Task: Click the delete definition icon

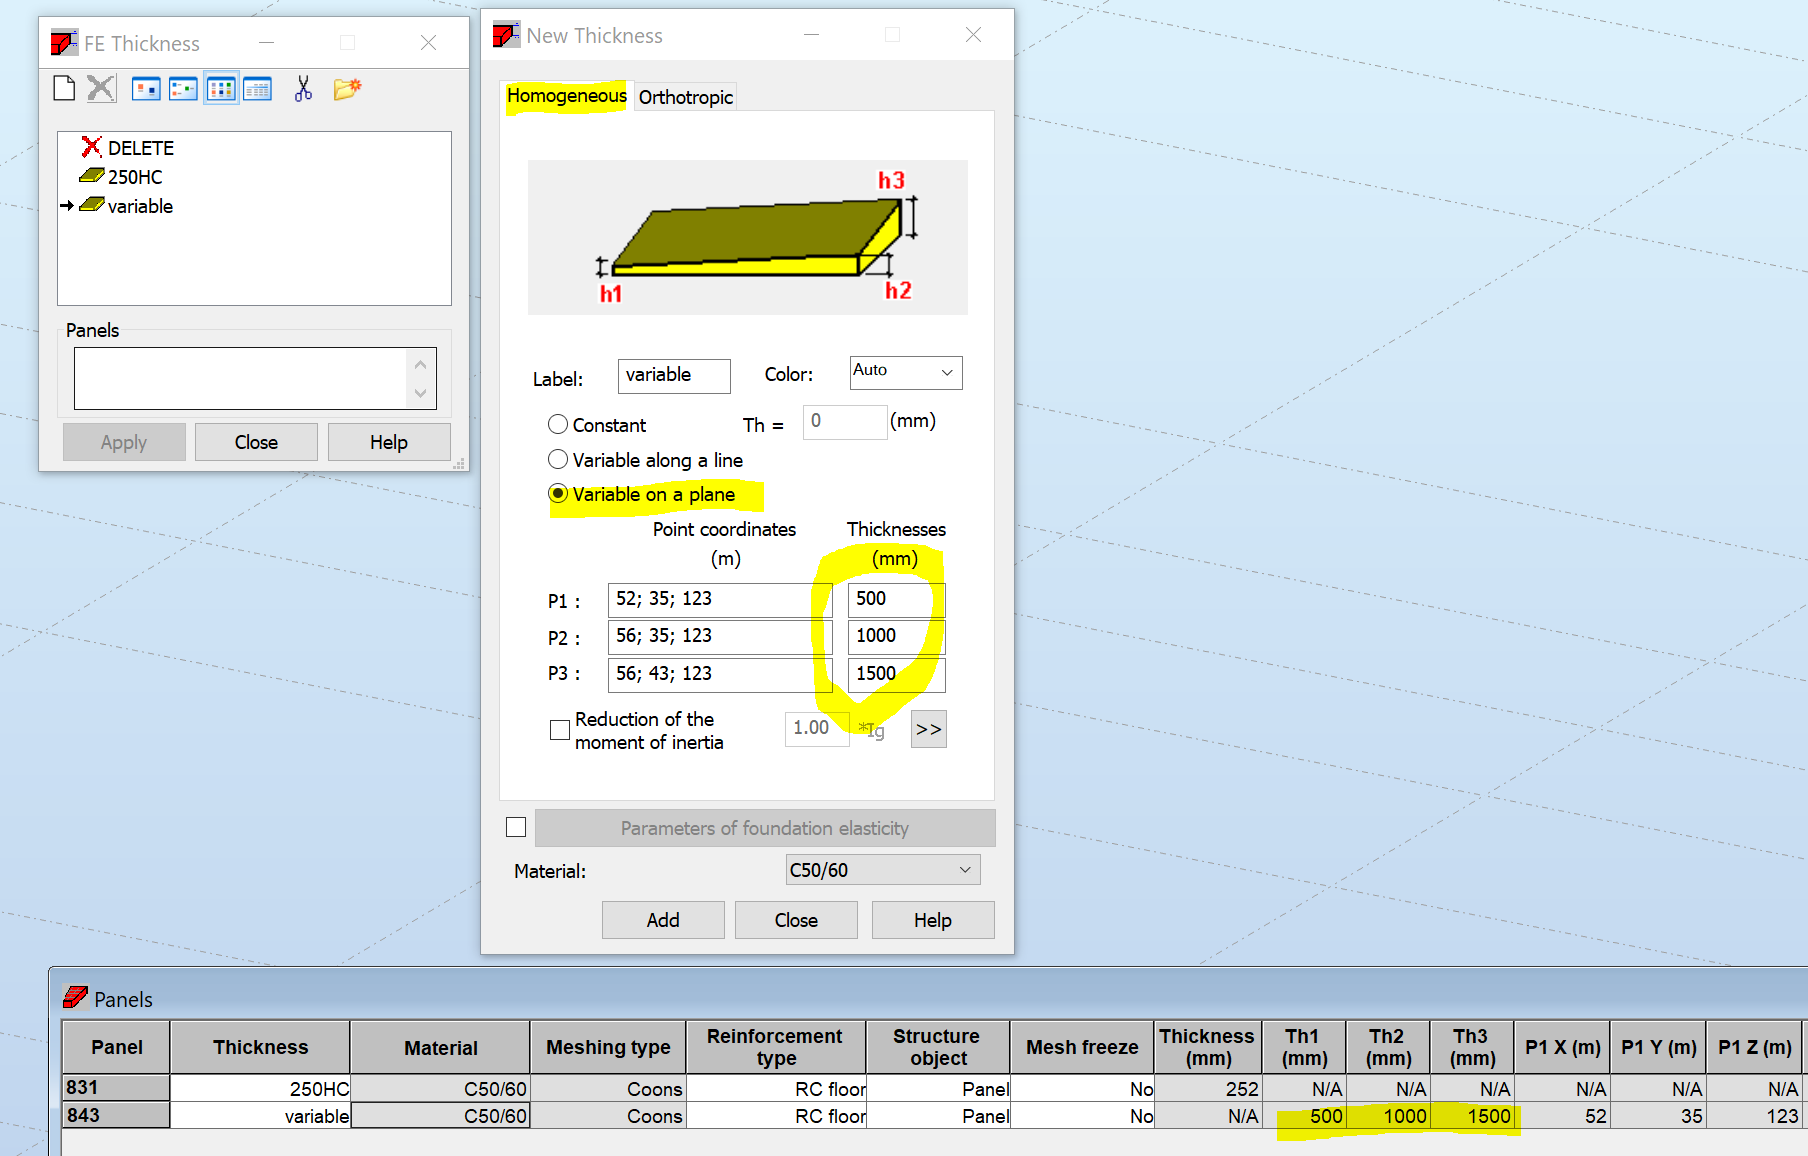Action: tap(100, 88)
